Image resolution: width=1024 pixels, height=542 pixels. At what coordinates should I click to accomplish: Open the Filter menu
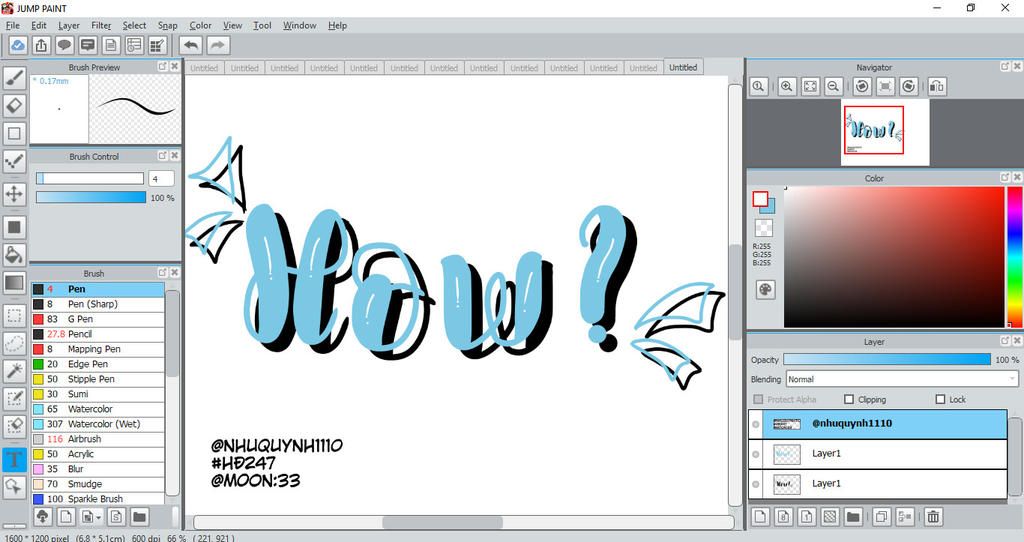[x=101, y=25]
